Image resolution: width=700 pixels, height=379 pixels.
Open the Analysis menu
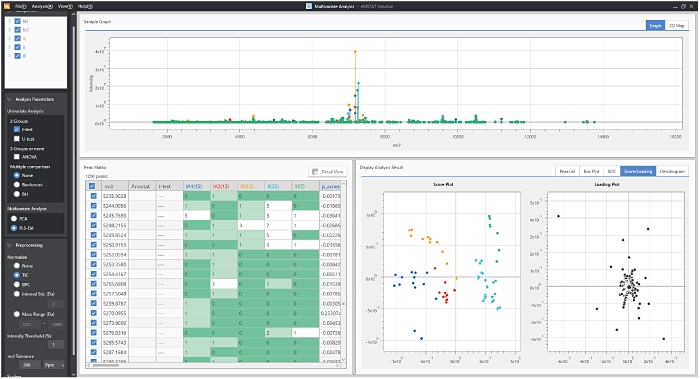click(42, 6)
